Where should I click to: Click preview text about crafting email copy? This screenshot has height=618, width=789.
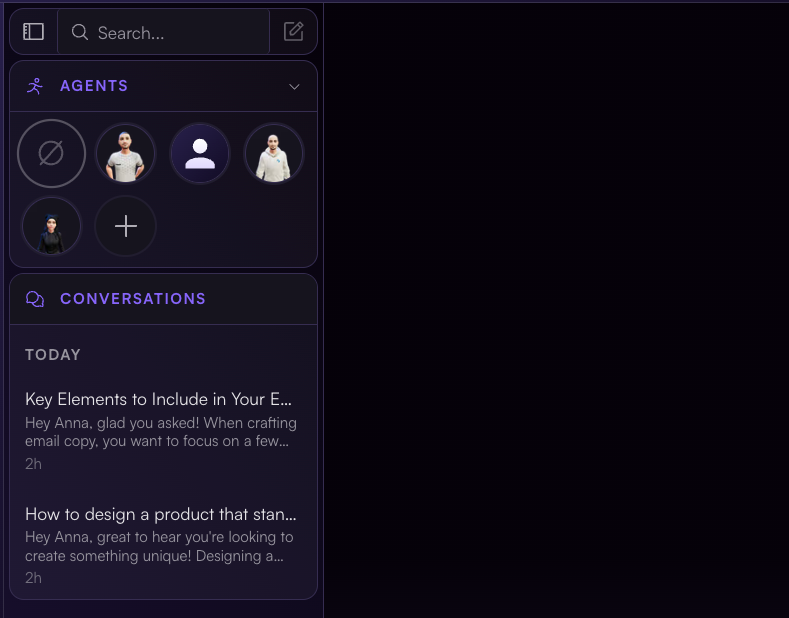click(x=161, y=432)
